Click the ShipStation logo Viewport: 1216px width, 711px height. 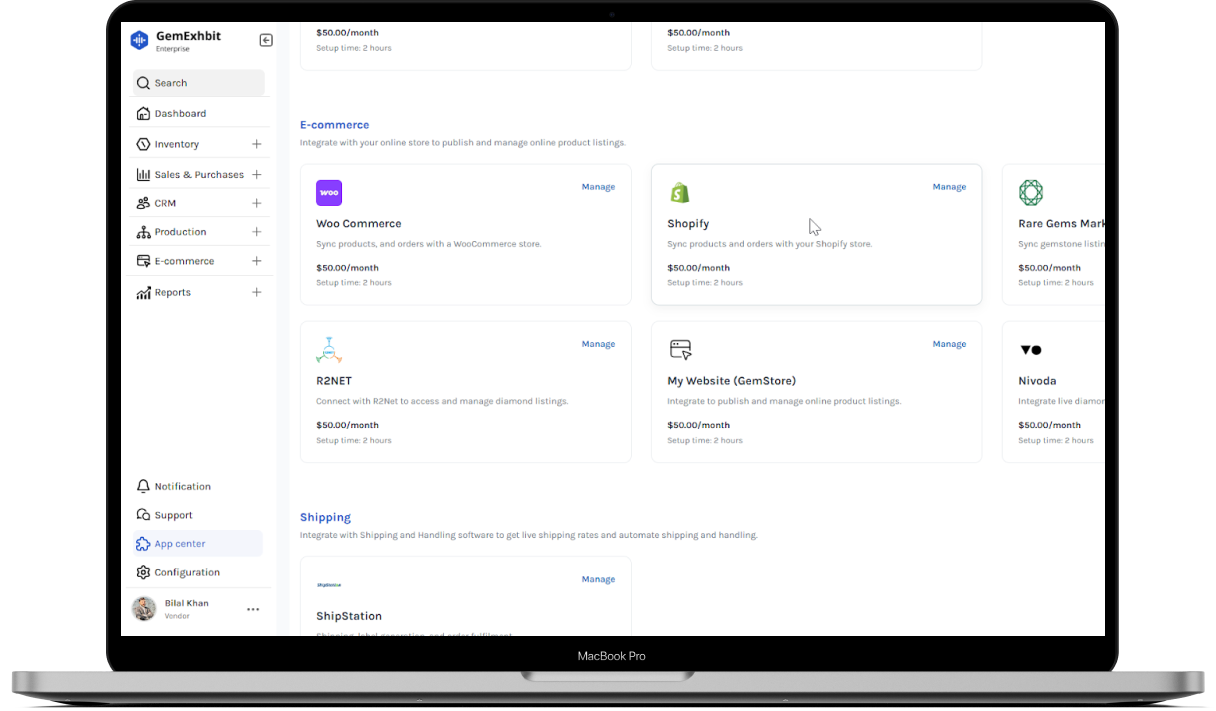pos(329,585)
